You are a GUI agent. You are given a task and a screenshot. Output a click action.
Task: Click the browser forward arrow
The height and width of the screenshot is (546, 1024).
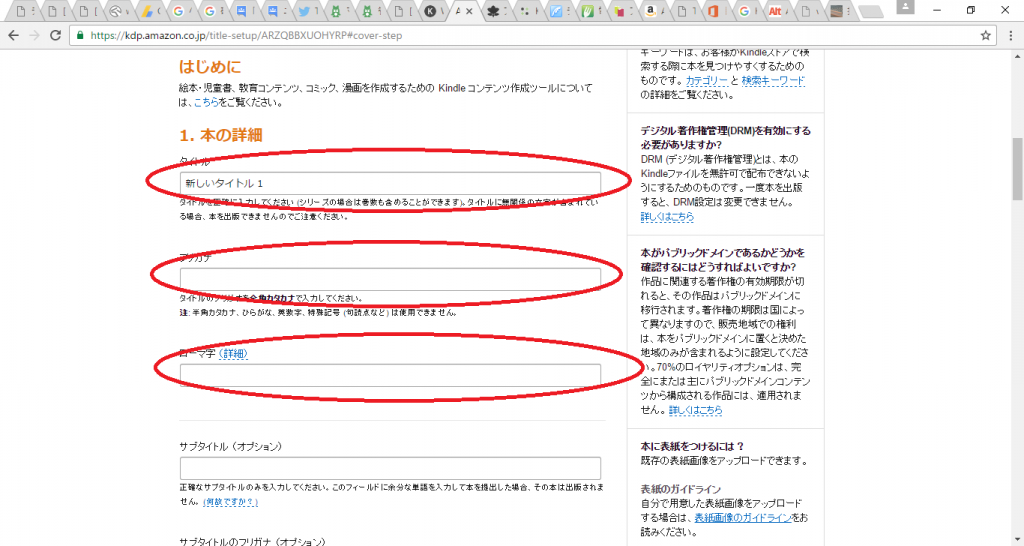coord(35,35)
